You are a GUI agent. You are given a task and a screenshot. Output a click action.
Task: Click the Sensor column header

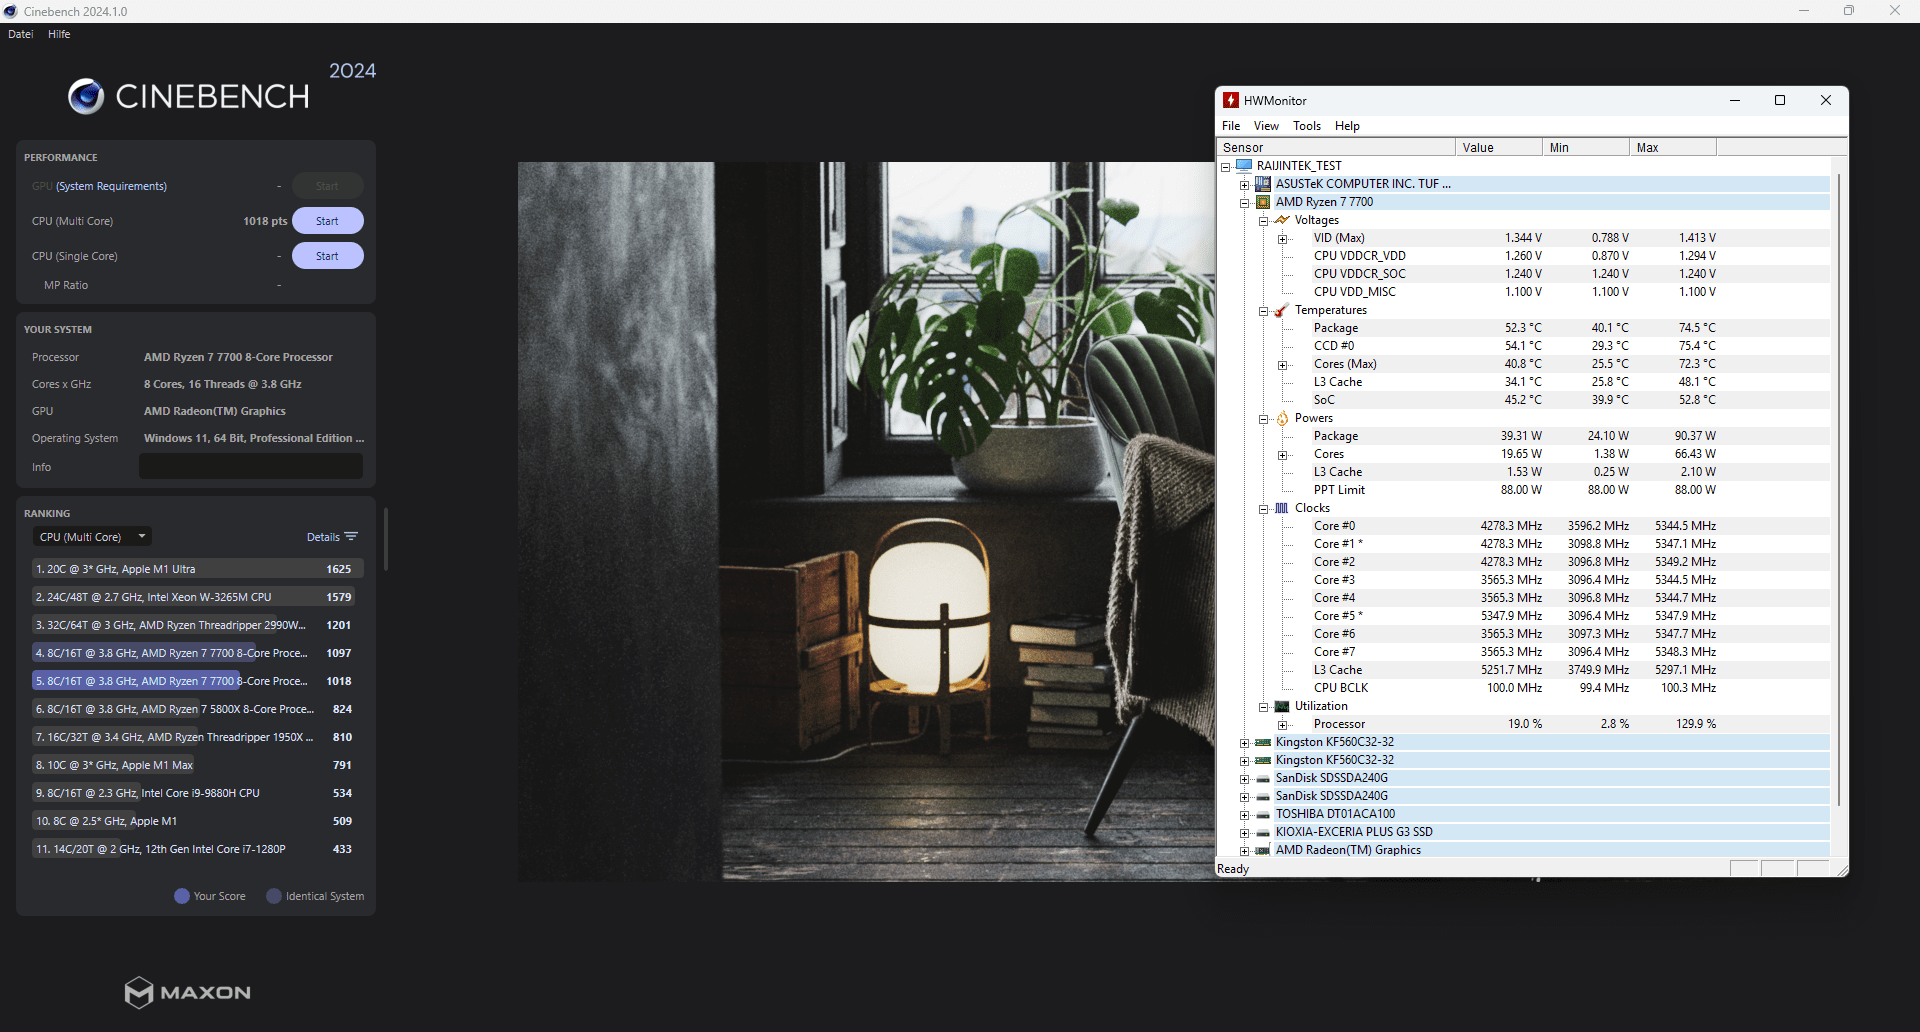point(1336,147)
